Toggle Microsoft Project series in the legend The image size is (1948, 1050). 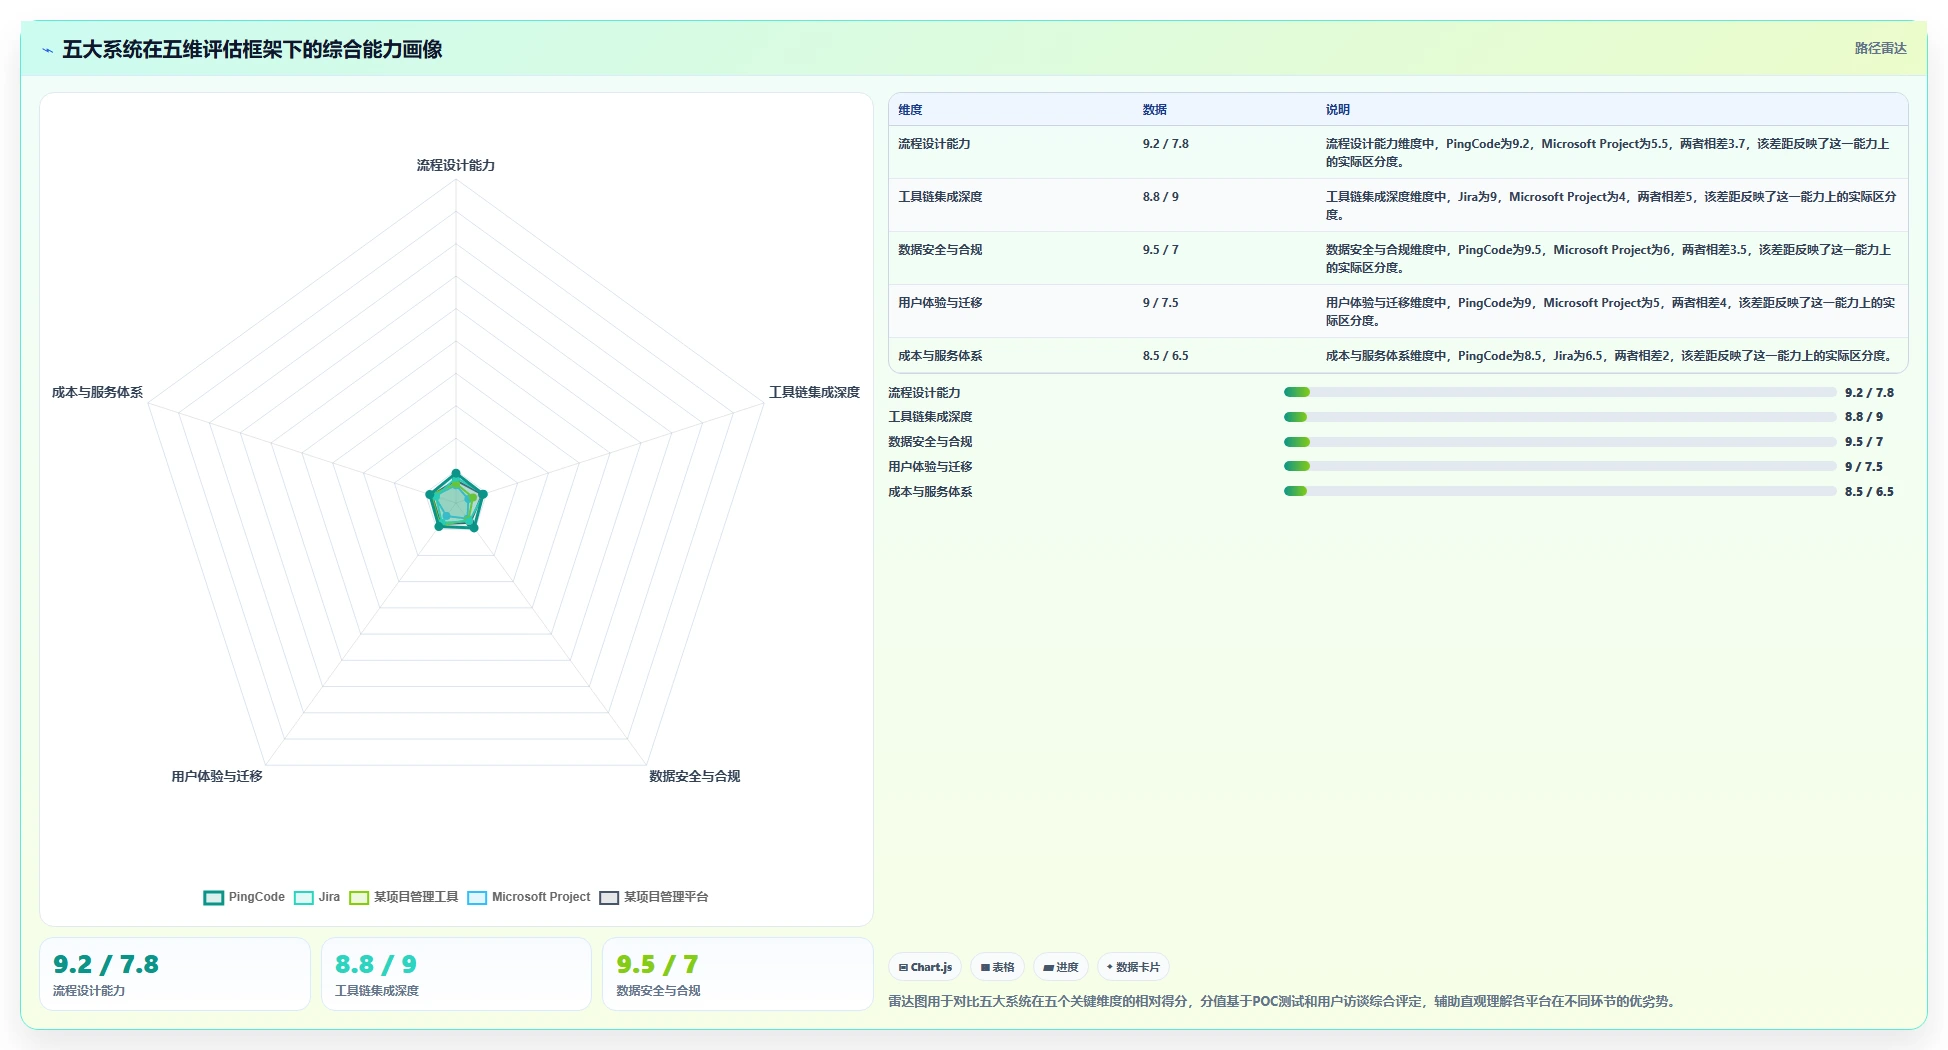pos(529,897)
